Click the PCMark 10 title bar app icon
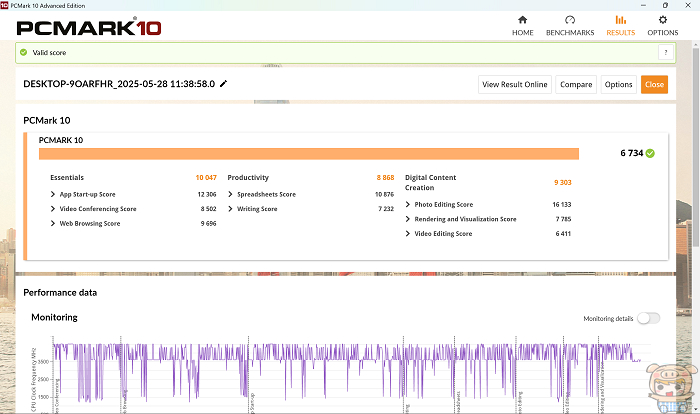 click(x=4, y=5)
